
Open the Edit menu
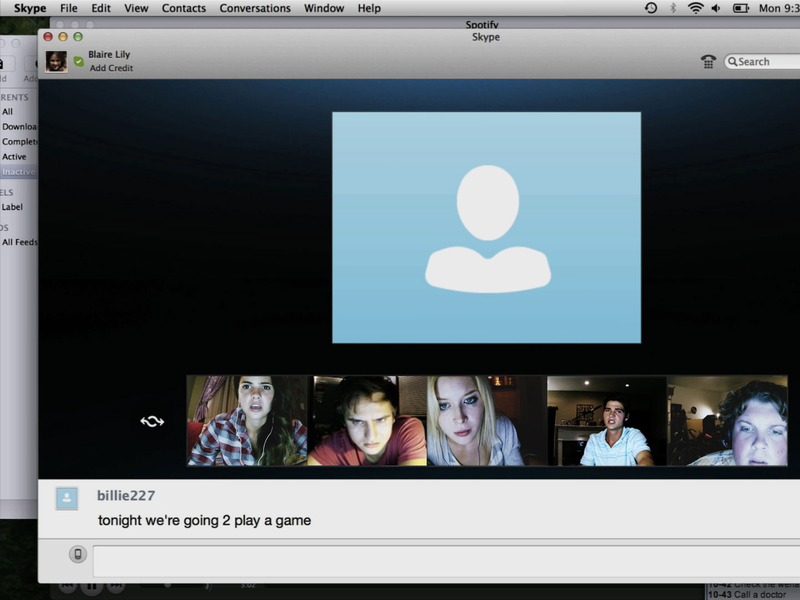101,8
